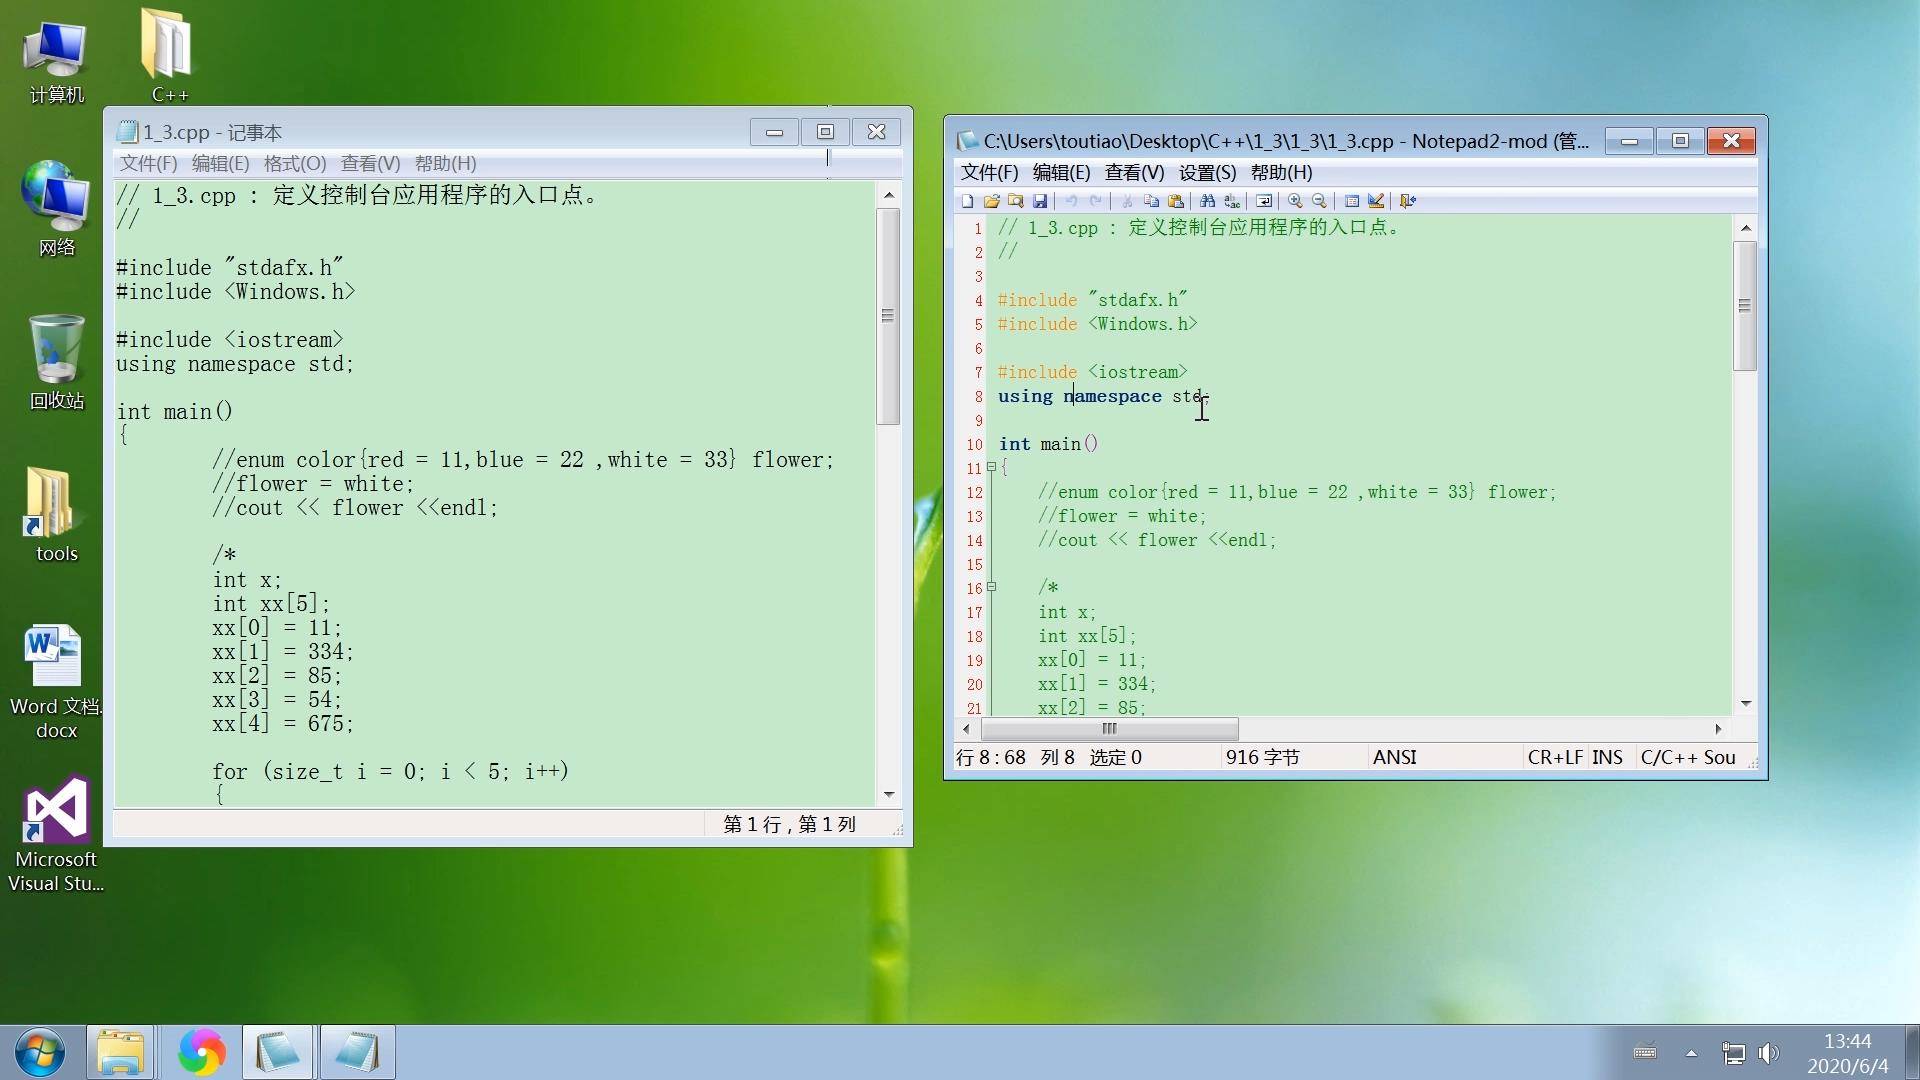Click CR+LF line ending in status bar

(1554, 758)
